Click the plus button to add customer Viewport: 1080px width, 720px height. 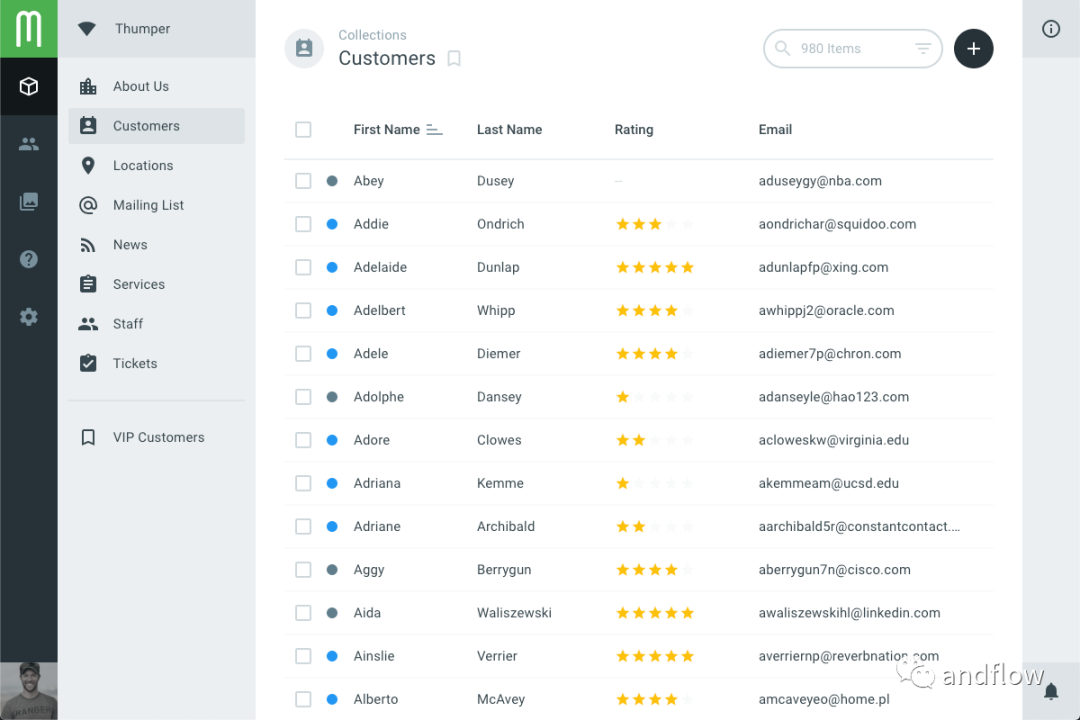pos(973,49)
